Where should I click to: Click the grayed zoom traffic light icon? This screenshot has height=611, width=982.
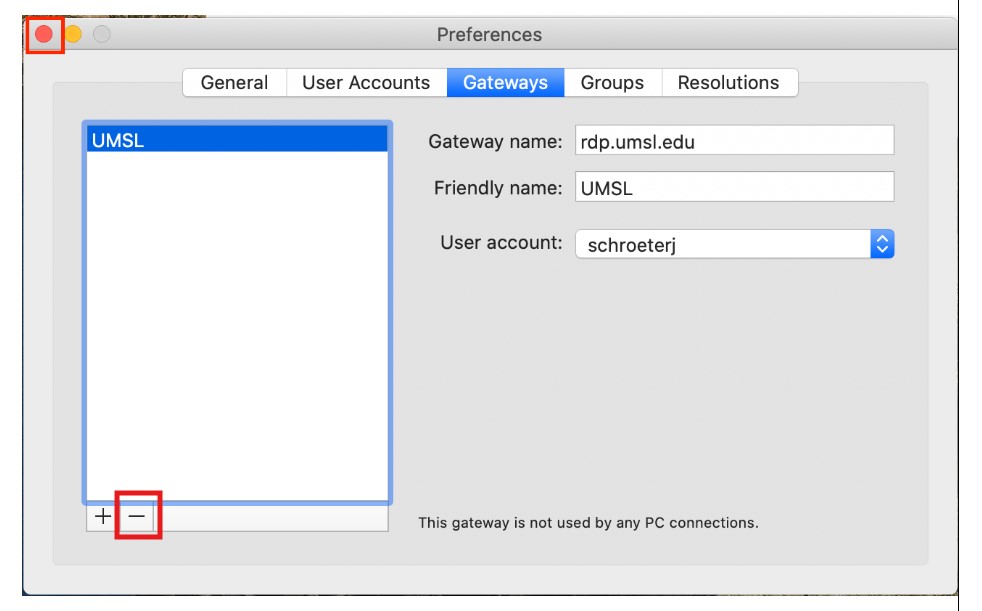(x=101, y=33)
